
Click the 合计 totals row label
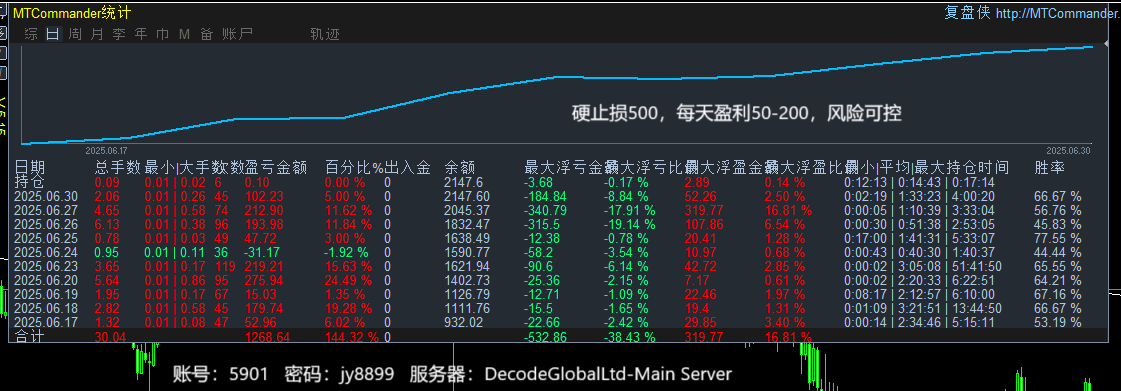click(x=30, y=336)
